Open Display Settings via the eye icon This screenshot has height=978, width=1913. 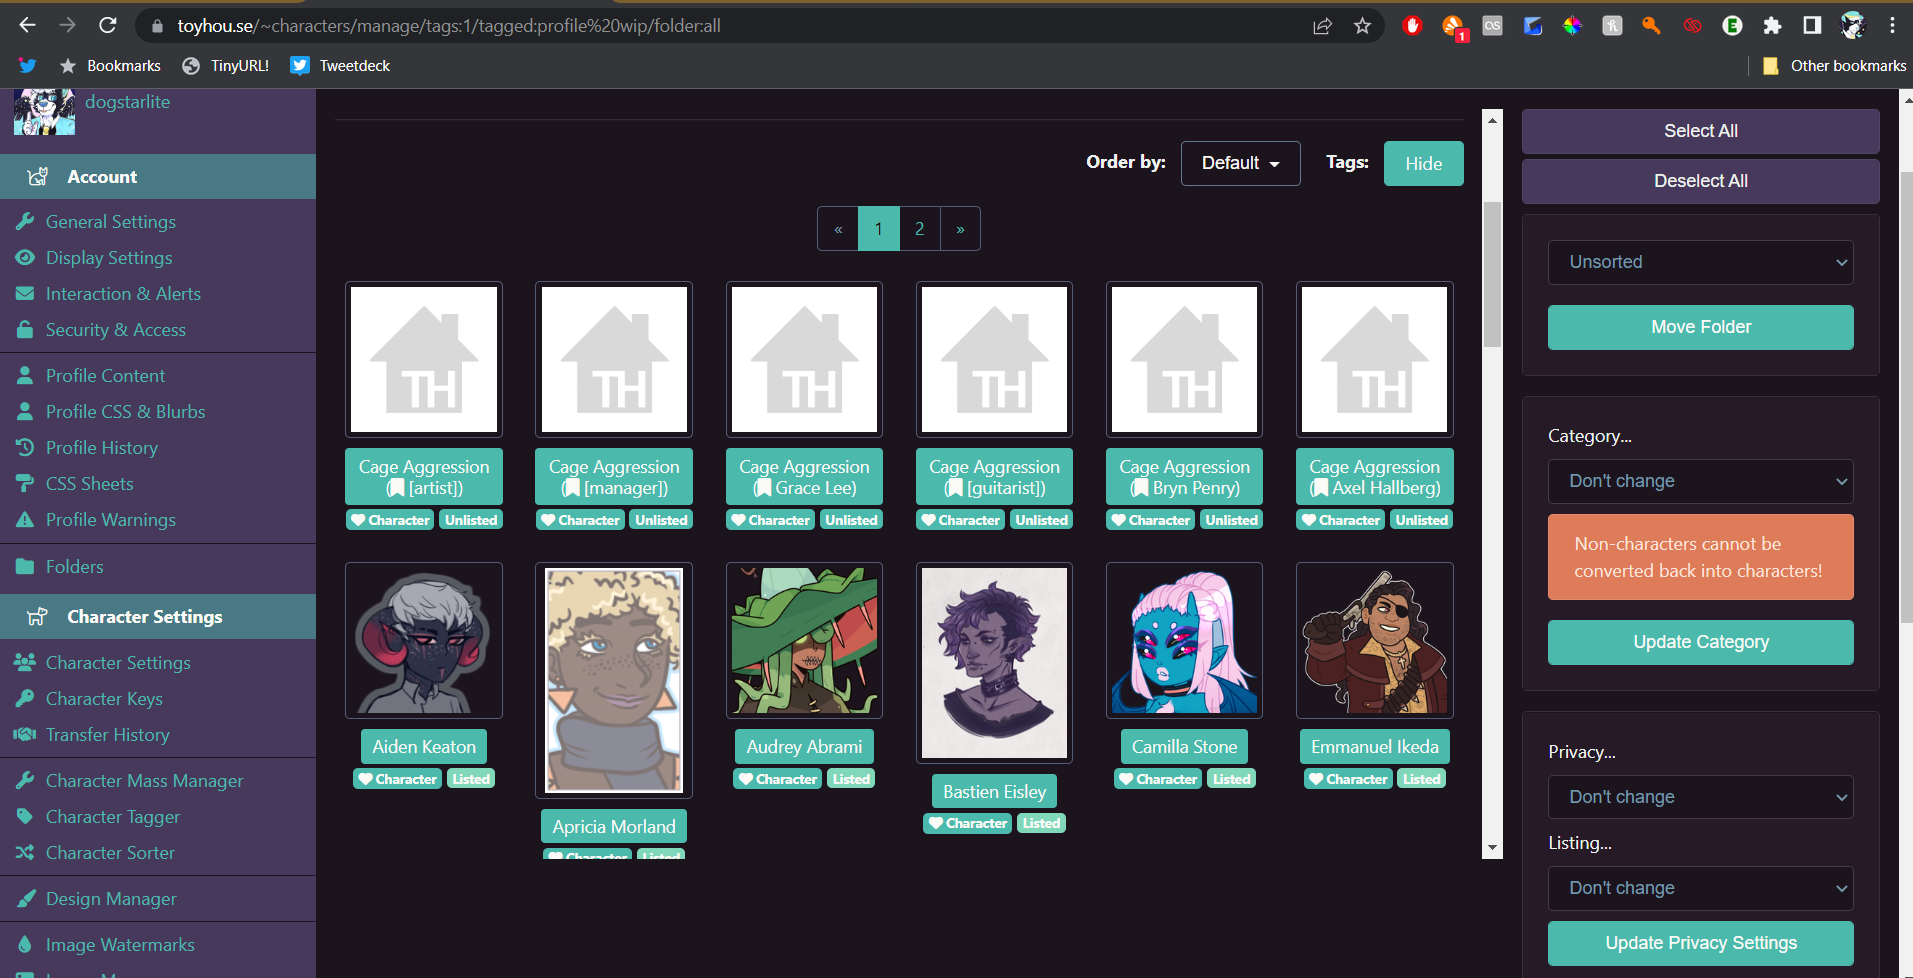tap(26, 257)
